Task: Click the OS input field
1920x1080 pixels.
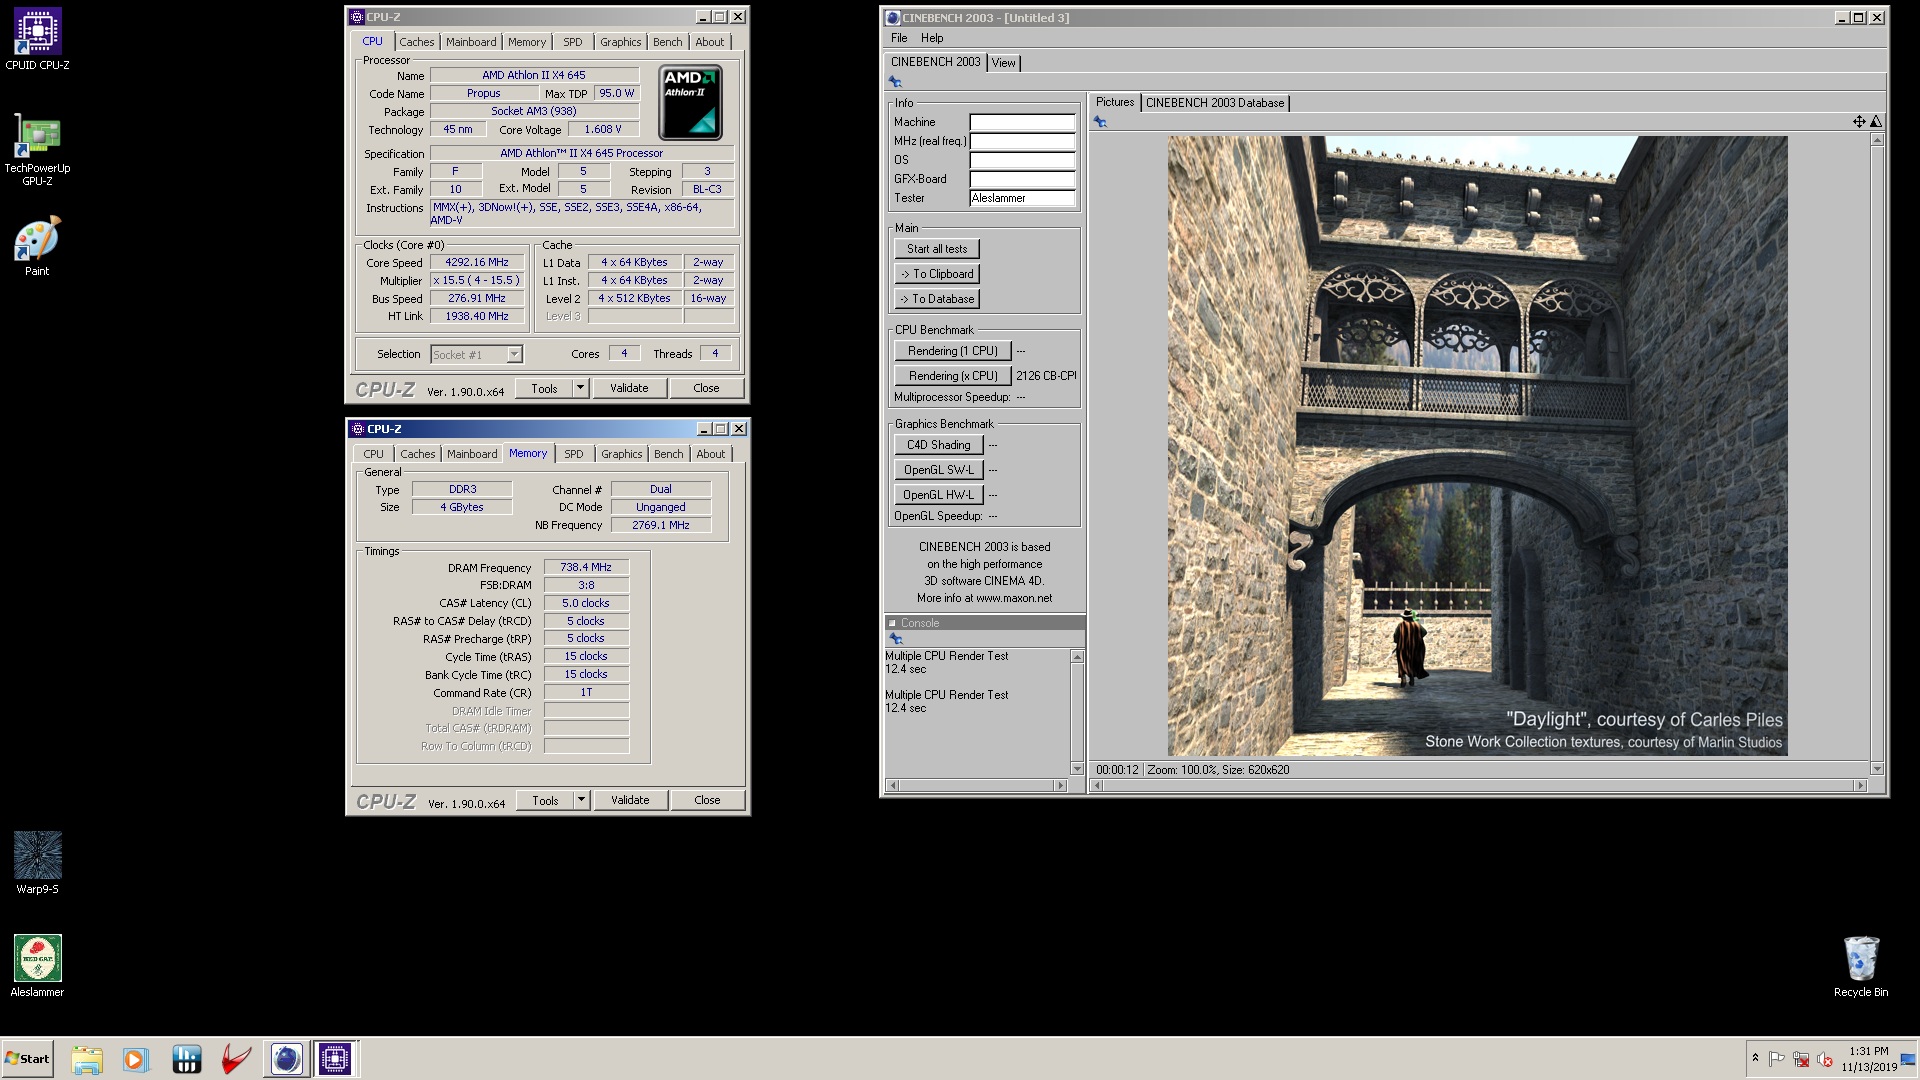Action: pos(1022,160)
